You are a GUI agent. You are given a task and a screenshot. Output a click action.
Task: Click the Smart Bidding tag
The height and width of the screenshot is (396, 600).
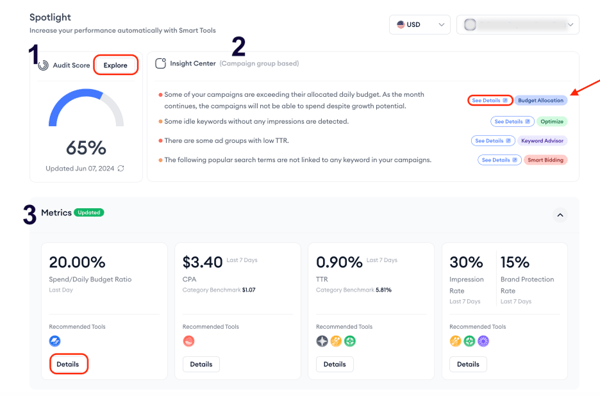(545, 160)
